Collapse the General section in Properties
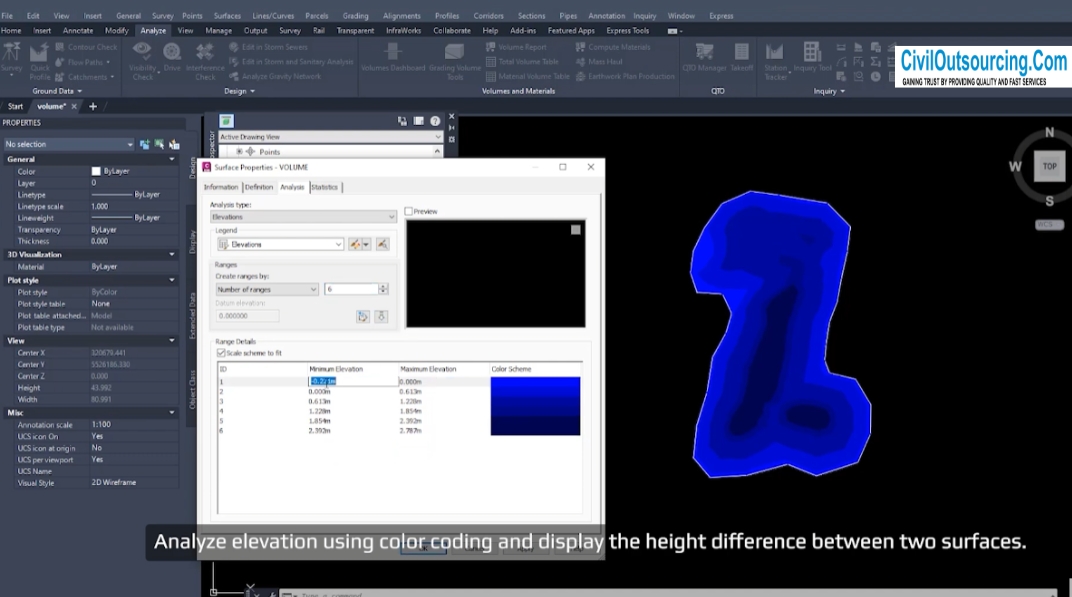Image resolution: width=1072 pixels, height=597 pixels. [172, 159]
